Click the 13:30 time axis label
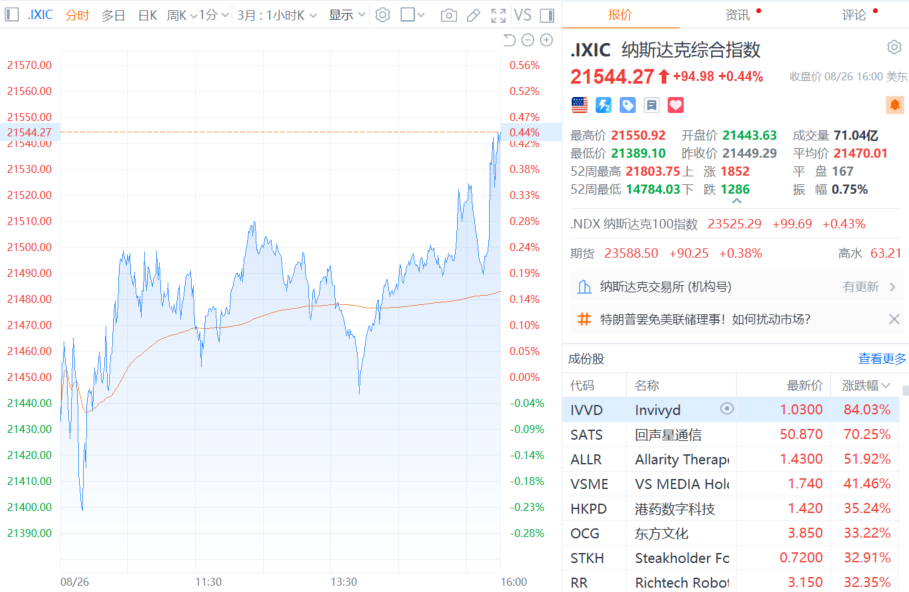The image size is (909, 592). tap(344, 582)
